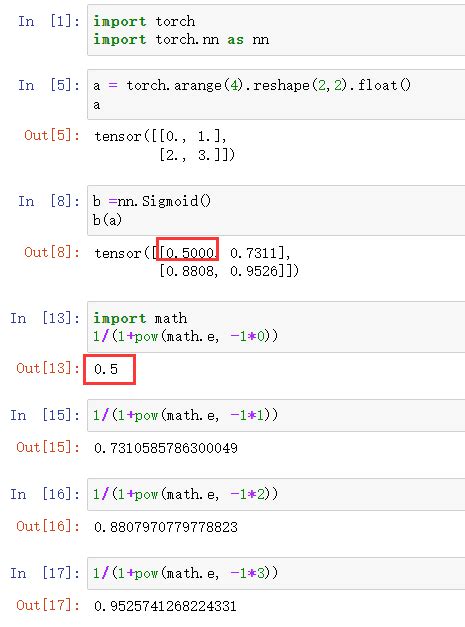
Task: Click tensor value 0.9526 in Out[8]
Action: [x=253, y=271]
